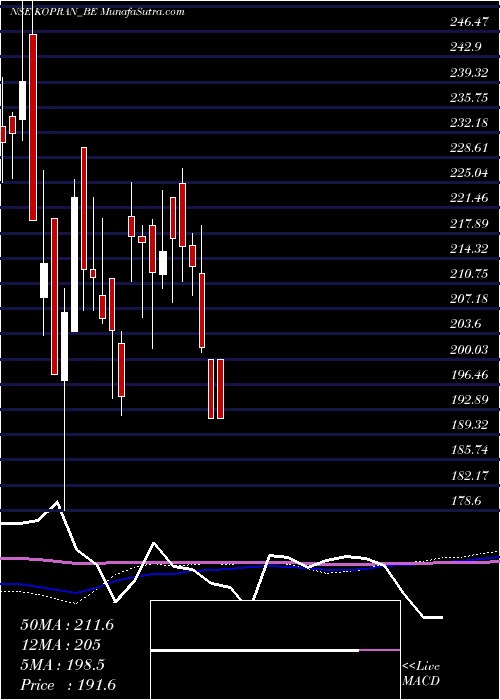The height and width of the screenshot is (700, 500).
Task: Click the 242.9 price axis label
Action: [x=465, y=47]
